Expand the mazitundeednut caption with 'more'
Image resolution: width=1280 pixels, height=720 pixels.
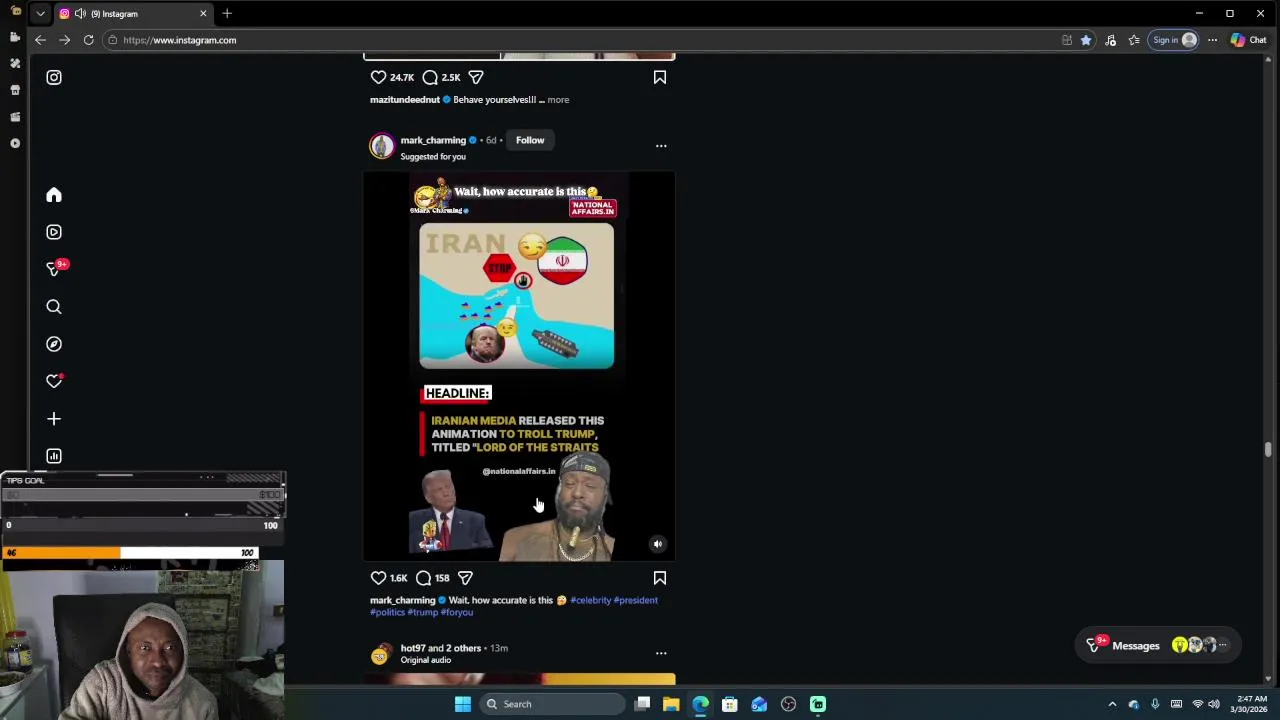(558, 100)
